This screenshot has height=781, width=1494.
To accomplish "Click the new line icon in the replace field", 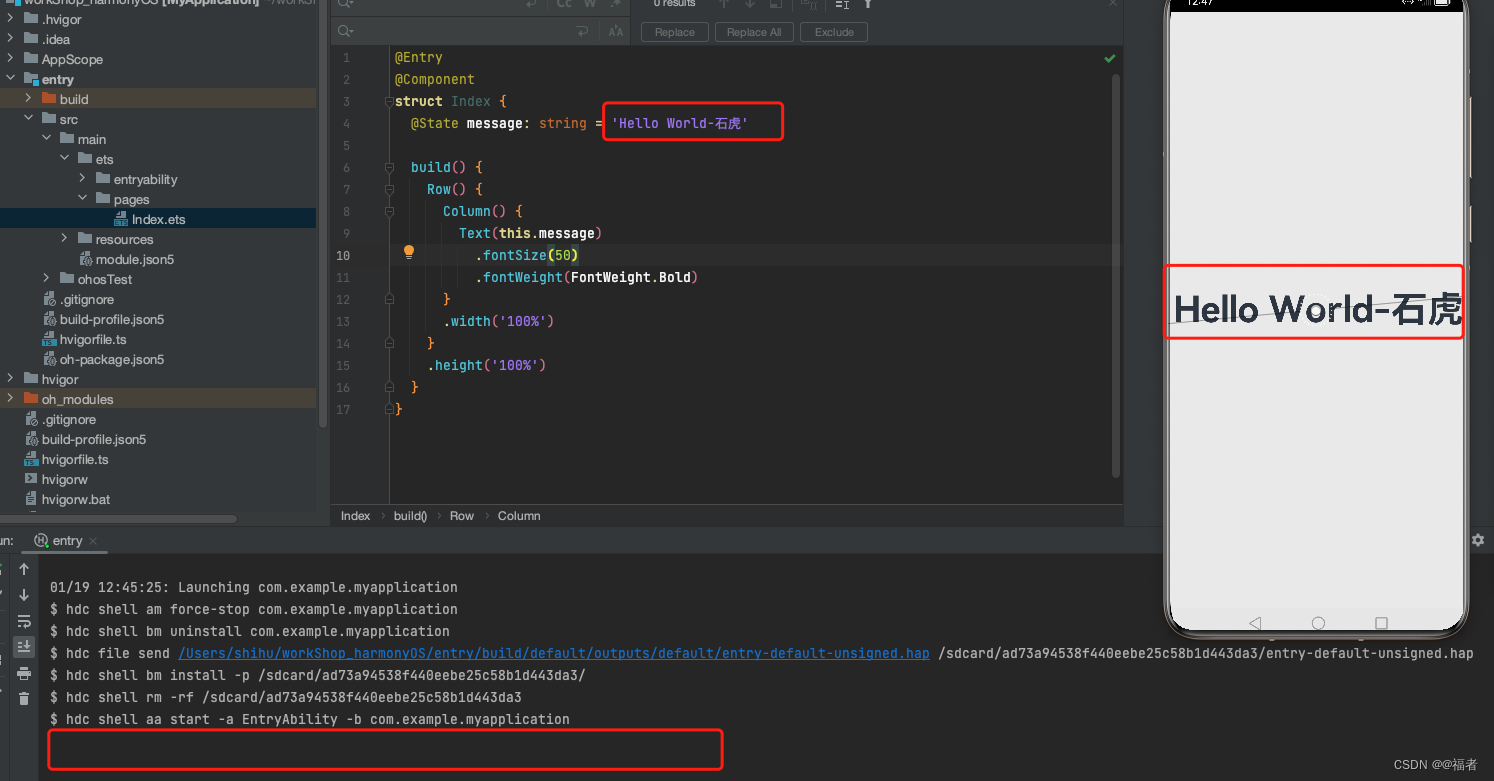I will (582, 32).
